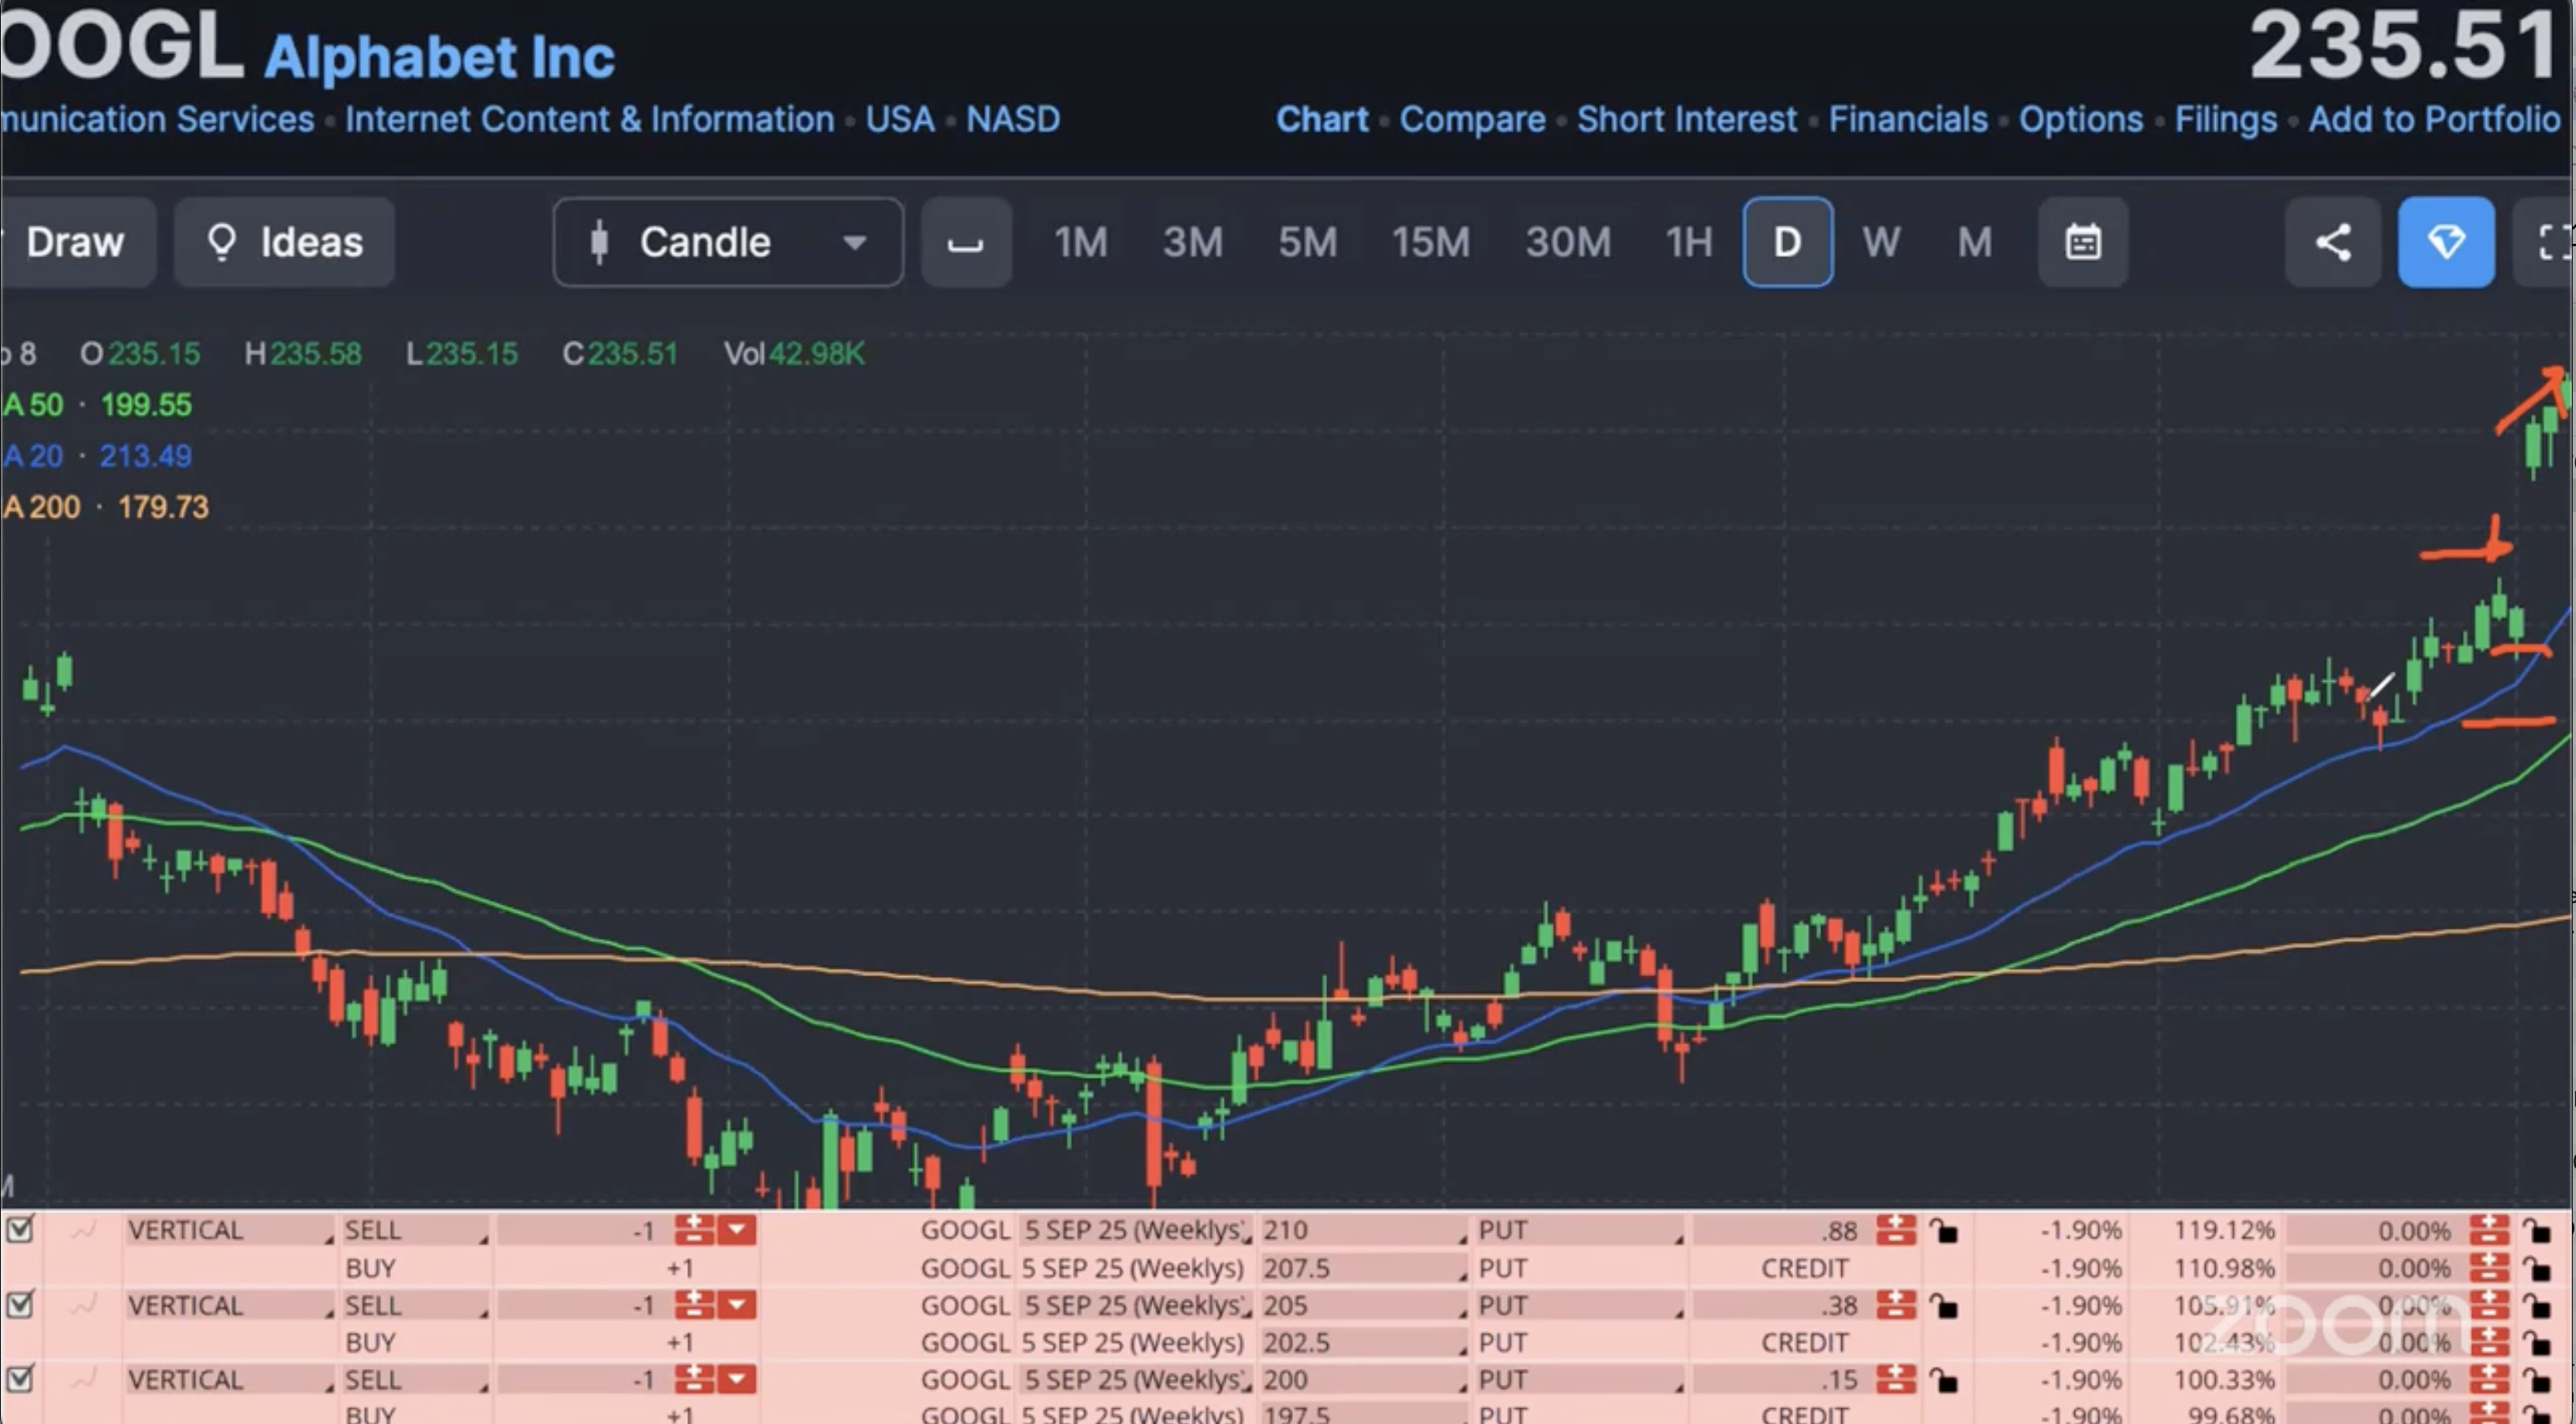The height and width of the screenshot is (1424, 2576).
Task: Click the 0.00% field in the 119.12% row
Action: (x=2375, y=1230)
